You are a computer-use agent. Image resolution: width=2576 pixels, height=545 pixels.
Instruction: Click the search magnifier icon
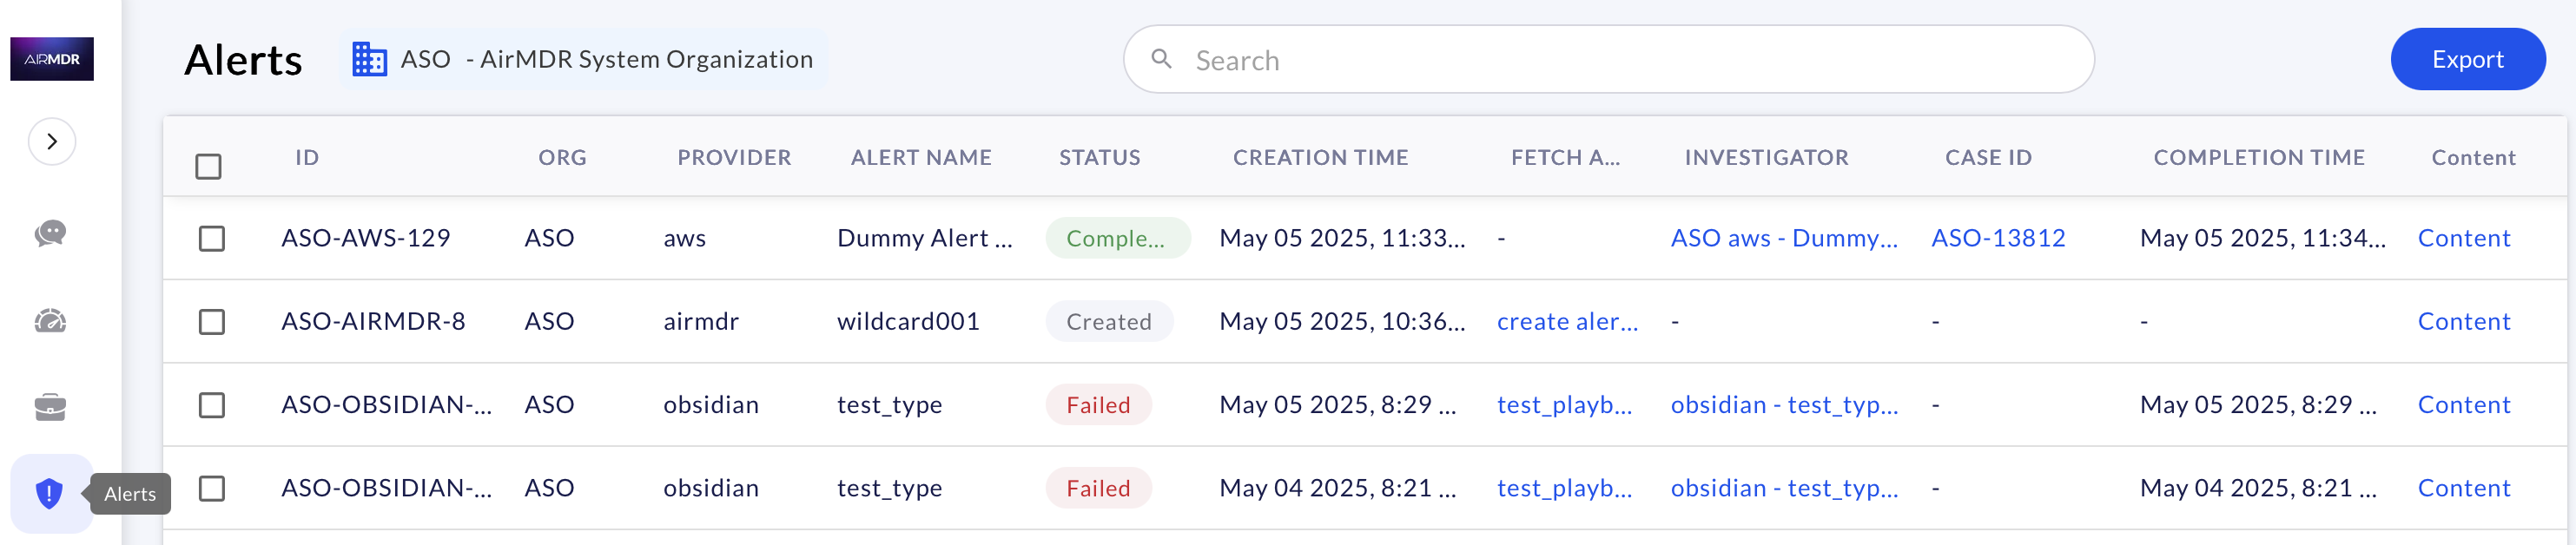point(1161,59)
